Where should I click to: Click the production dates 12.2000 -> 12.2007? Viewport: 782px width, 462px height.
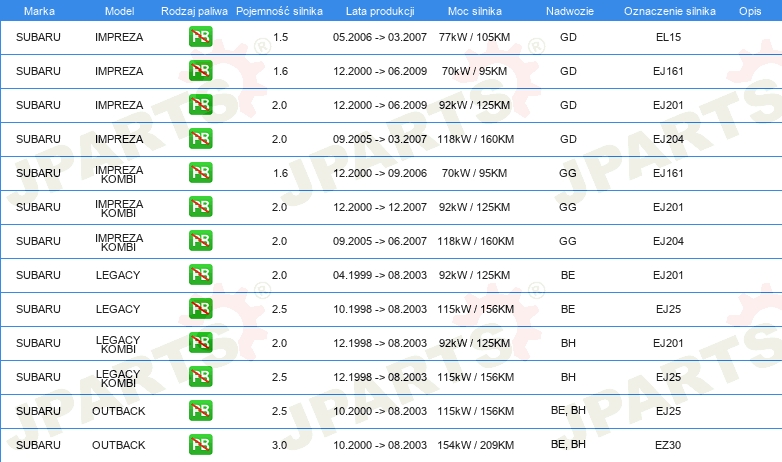point(380,207)
